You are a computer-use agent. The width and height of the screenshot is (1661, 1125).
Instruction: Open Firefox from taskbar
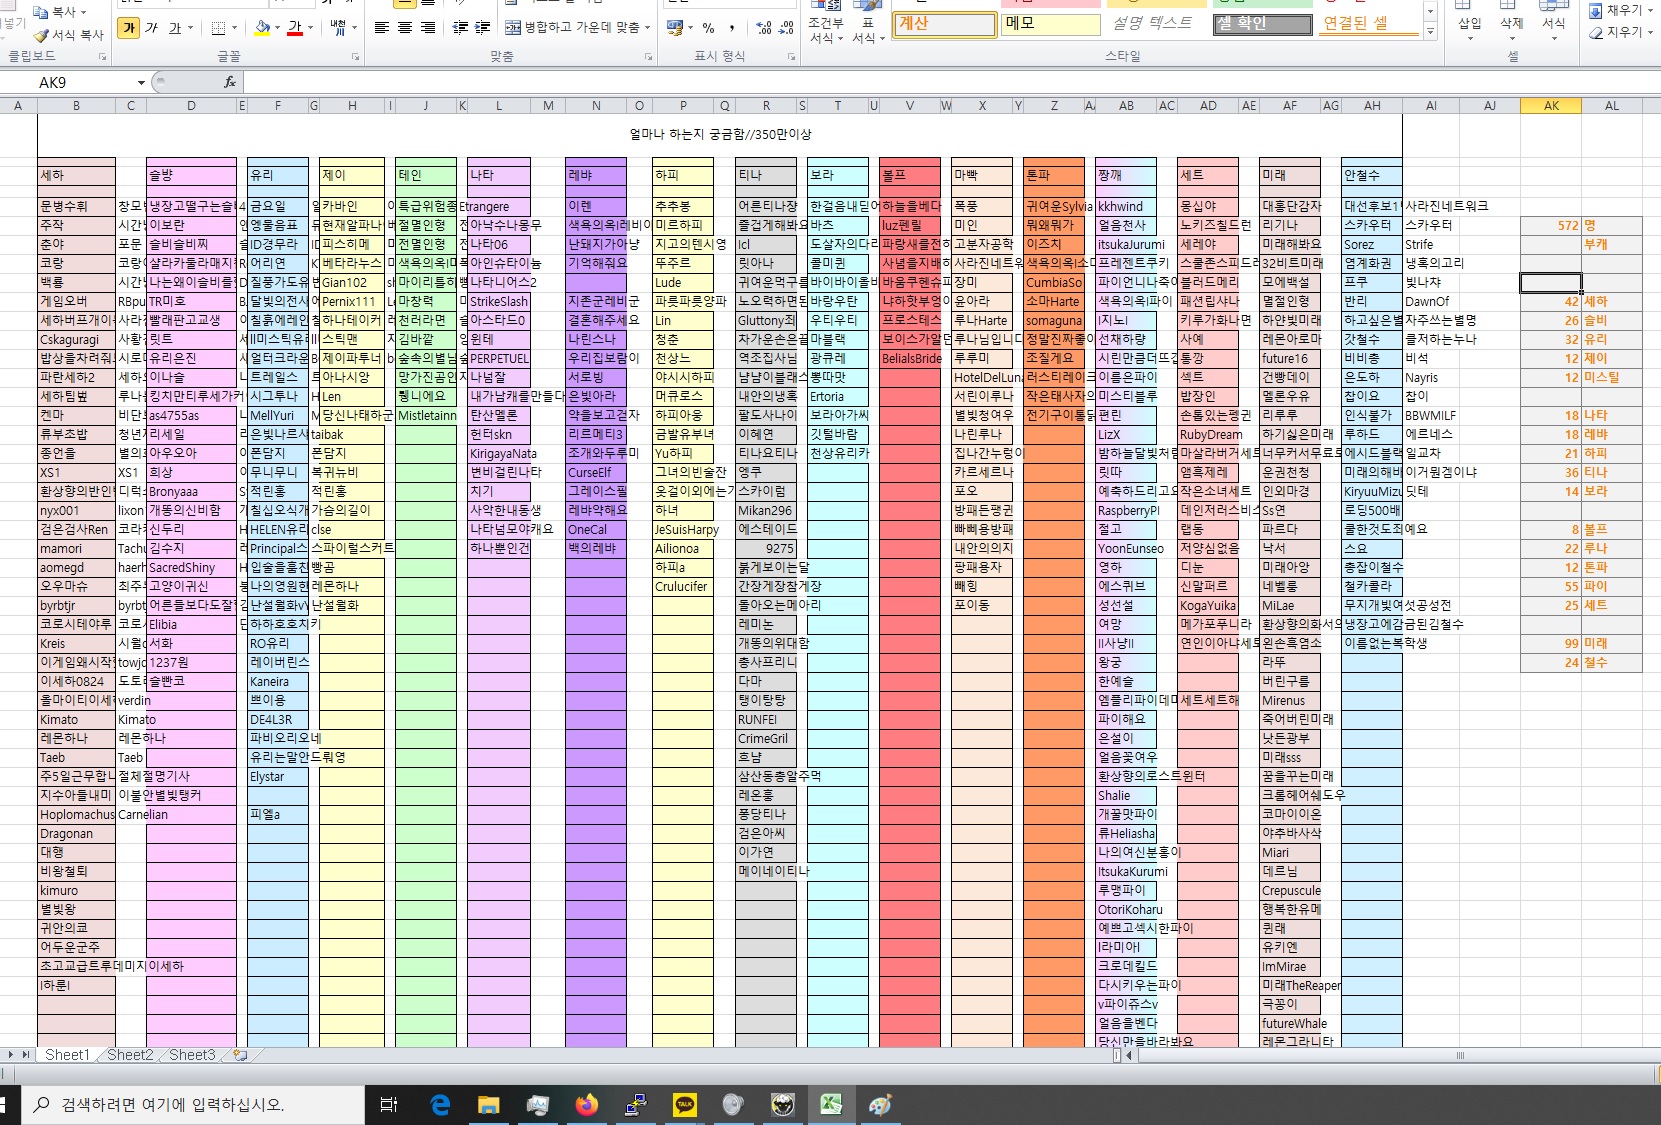(x=586, y=1105)
